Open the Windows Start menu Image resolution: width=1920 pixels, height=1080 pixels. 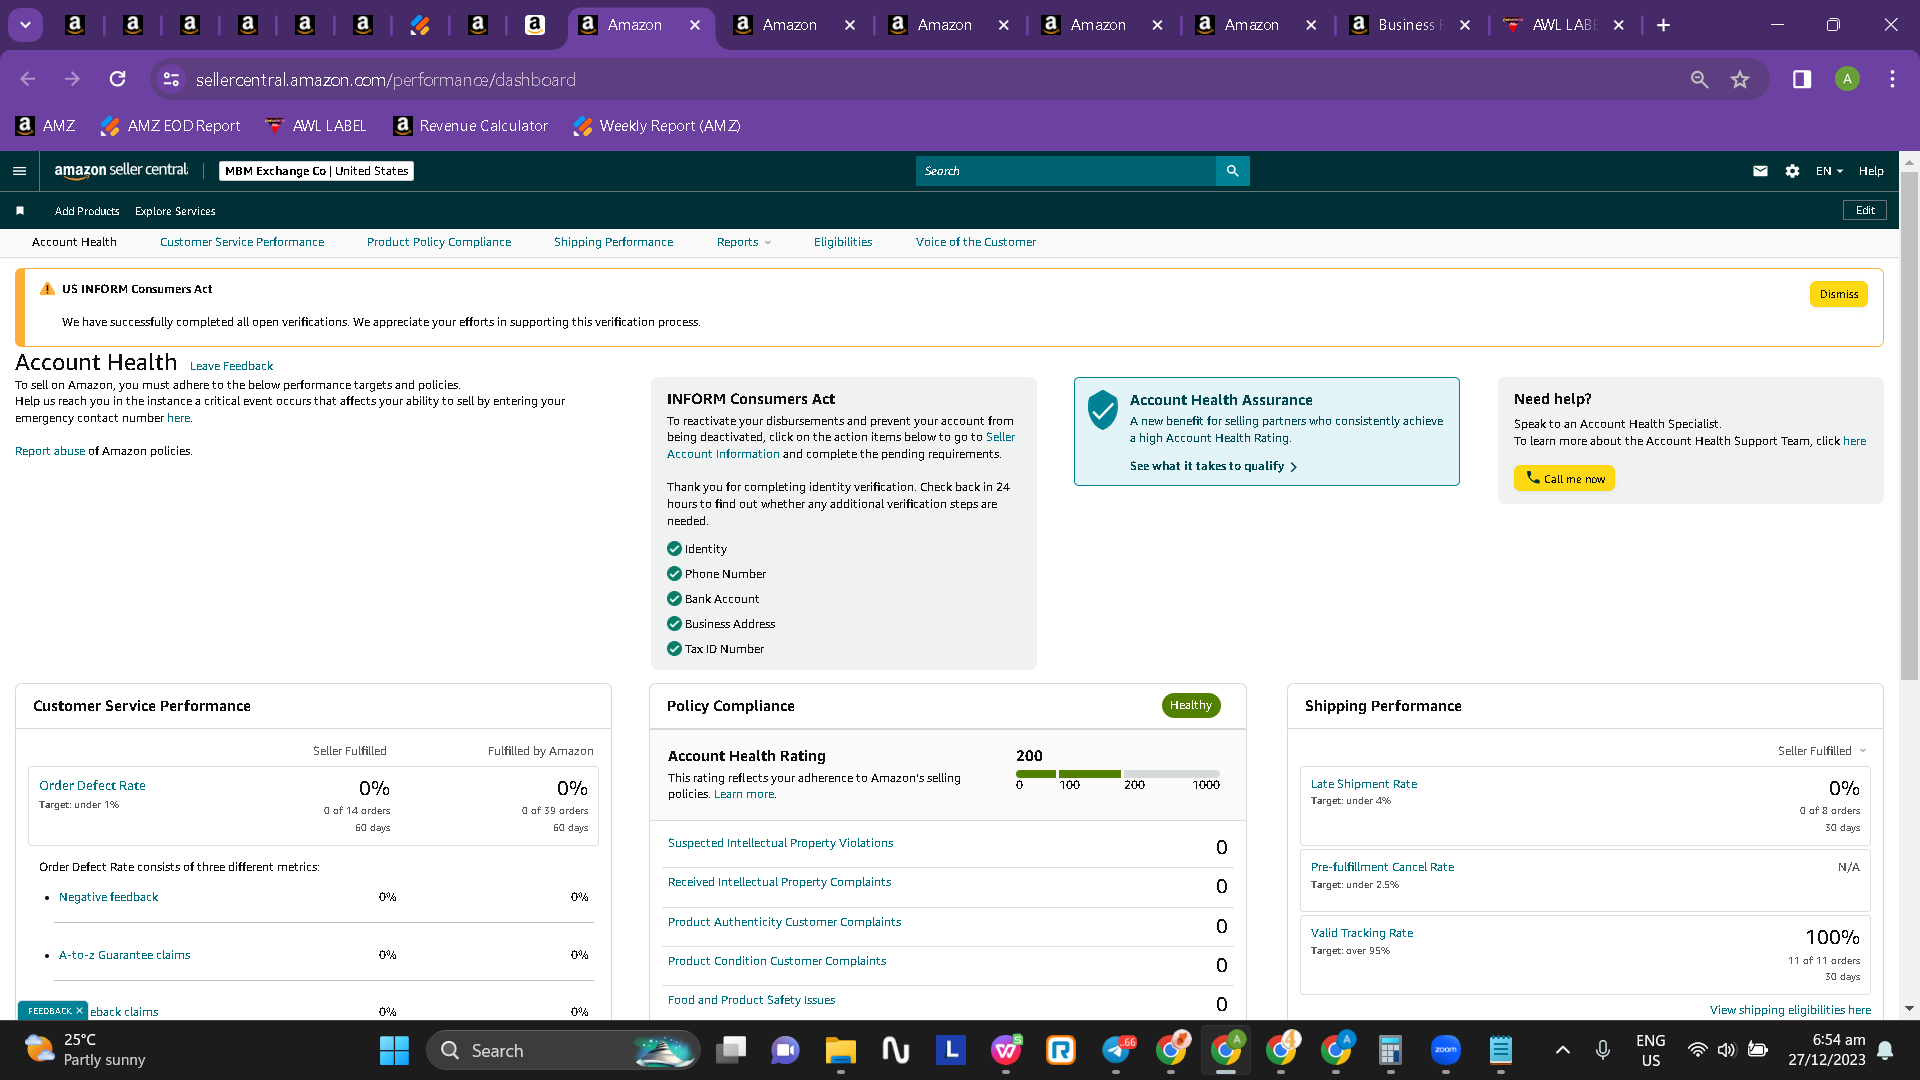[394, 1050]
